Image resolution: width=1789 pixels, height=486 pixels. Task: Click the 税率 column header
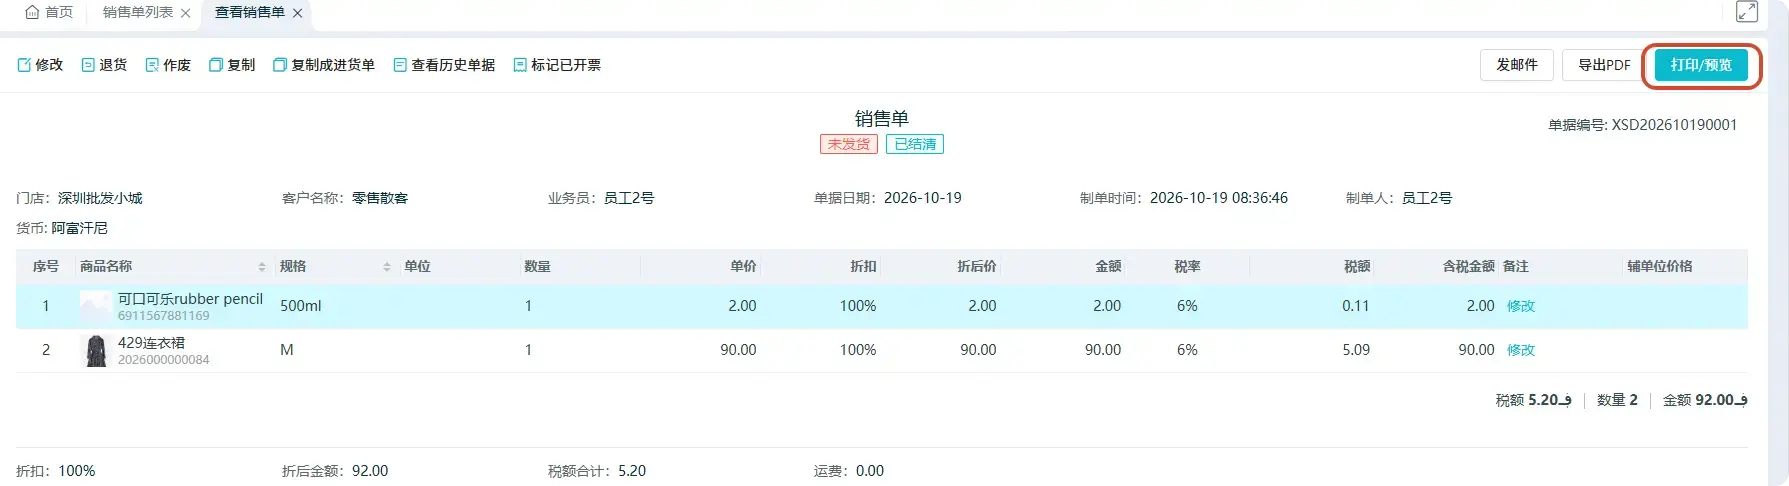pos(1187,266)
